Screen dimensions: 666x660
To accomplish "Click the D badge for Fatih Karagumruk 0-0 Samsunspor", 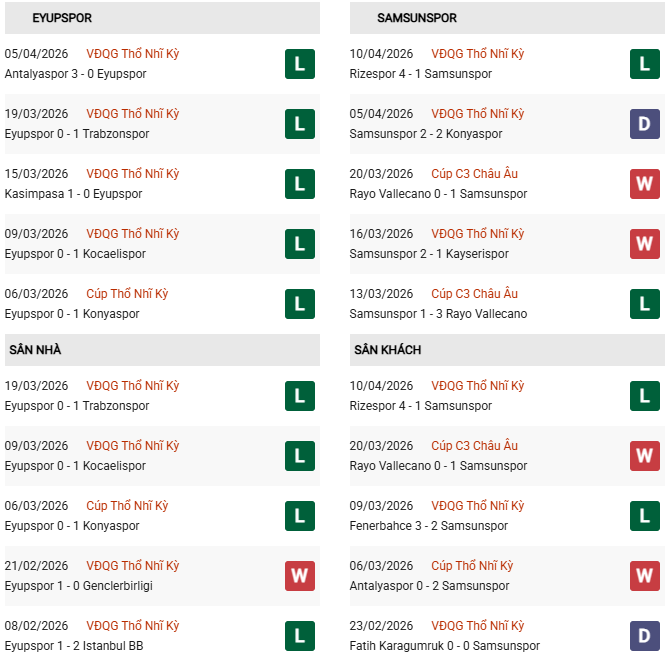I will (x=644, y=636).
